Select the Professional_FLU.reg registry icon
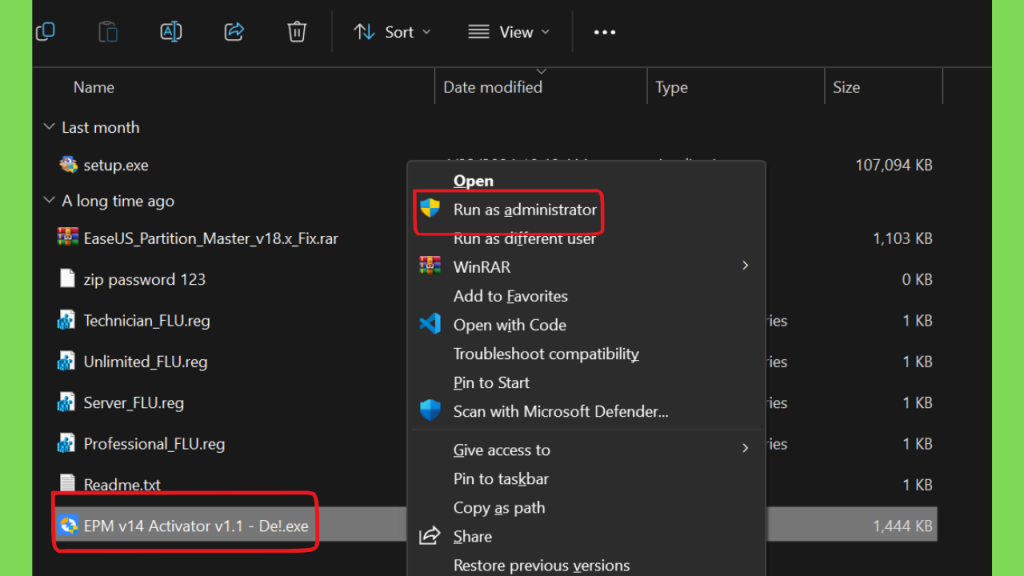1024x576 pixels. [66, 443]
